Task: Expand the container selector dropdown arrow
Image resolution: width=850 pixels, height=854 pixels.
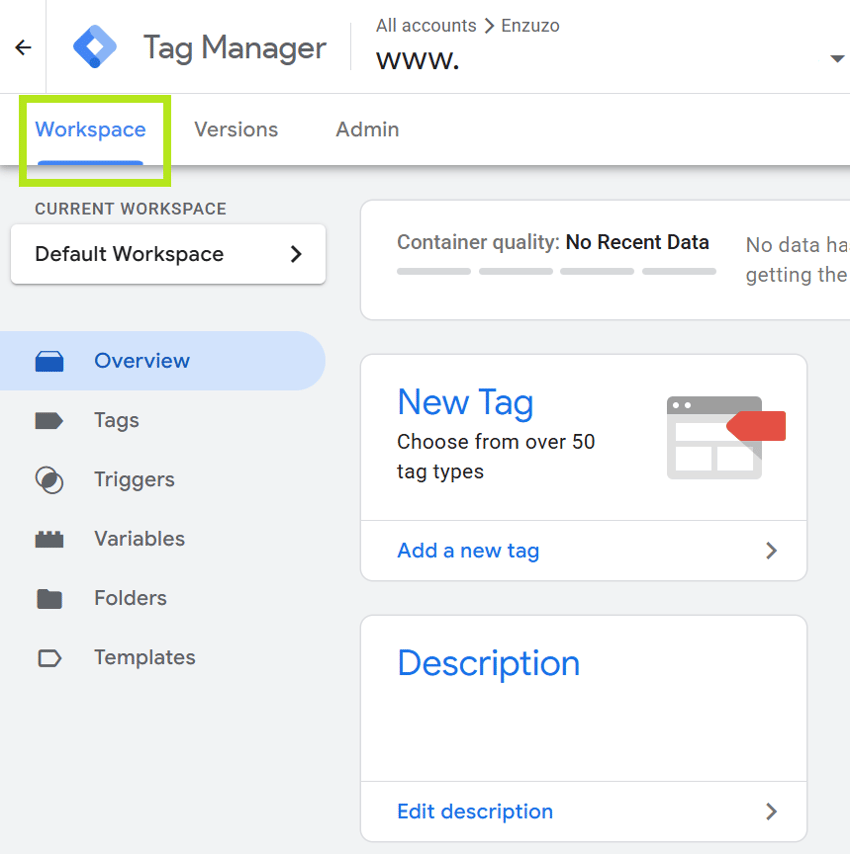Action: pos(837,58)
